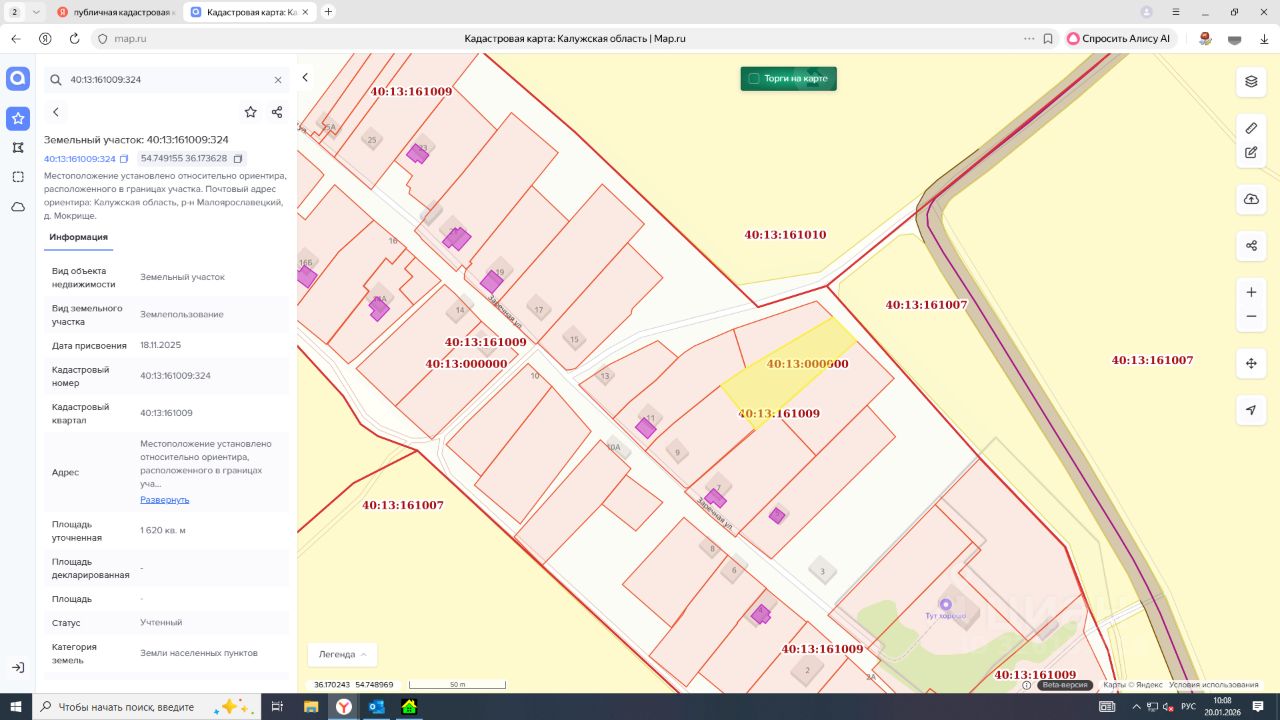Activate the four-arrow move tool
1280x720 pixels.
click(1251, 363)
